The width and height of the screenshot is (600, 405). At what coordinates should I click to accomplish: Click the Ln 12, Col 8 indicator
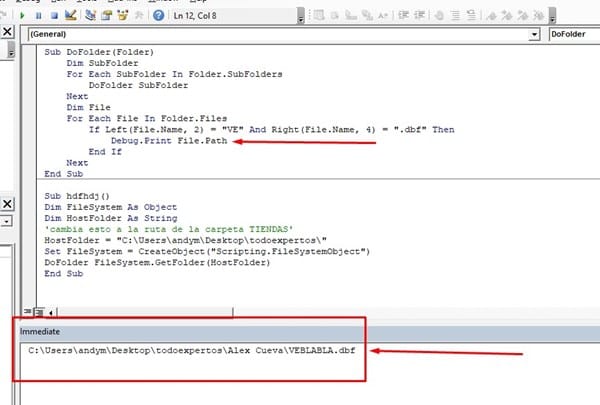click(195, 16)
